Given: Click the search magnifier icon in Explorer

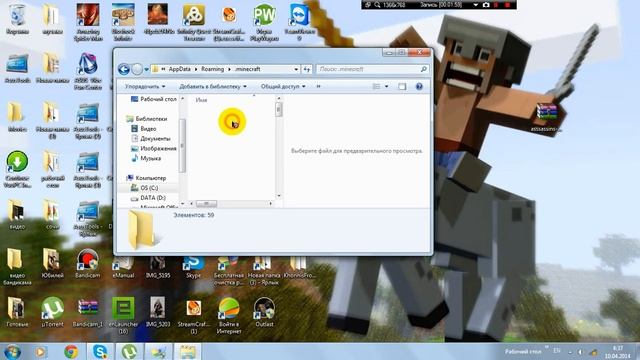Looking at the screenshot, I should tap(424, 69).
